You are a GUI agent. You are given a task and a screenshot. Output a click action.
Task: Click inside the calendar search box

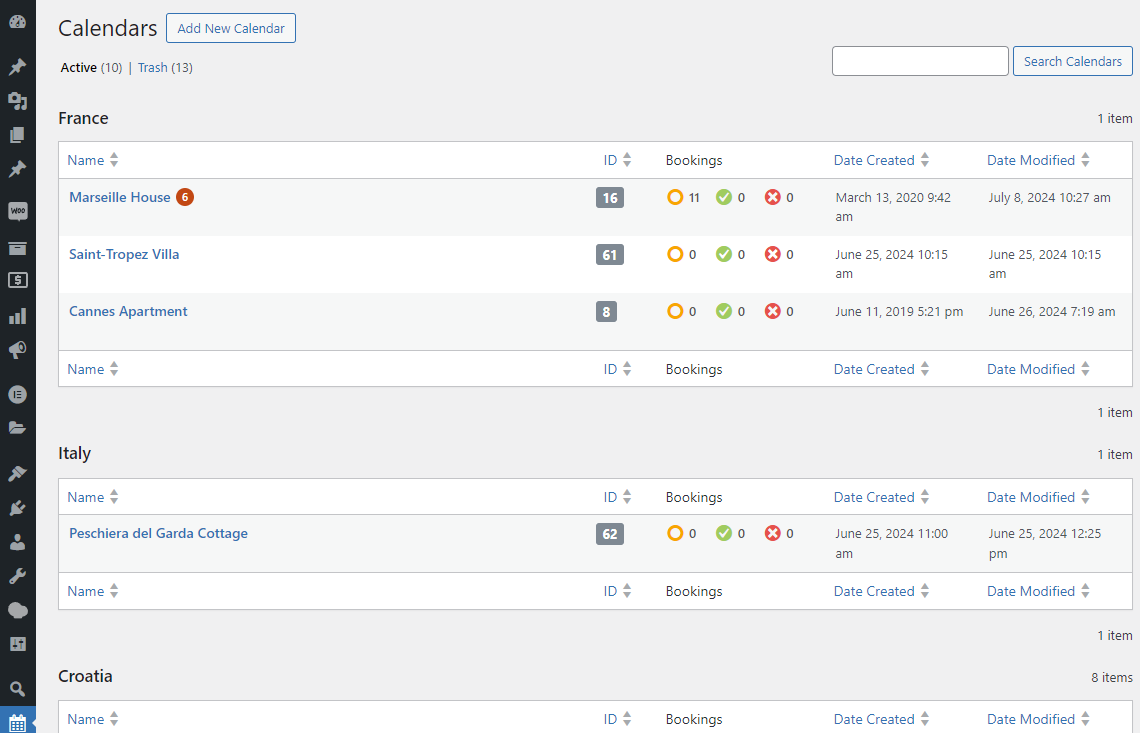(919, 61)
